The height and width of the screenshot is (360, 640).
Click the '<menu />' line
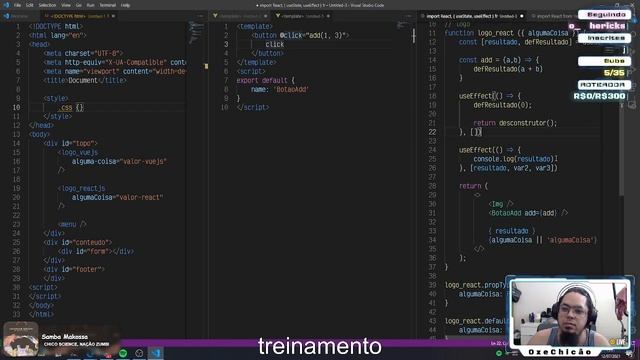72,224
